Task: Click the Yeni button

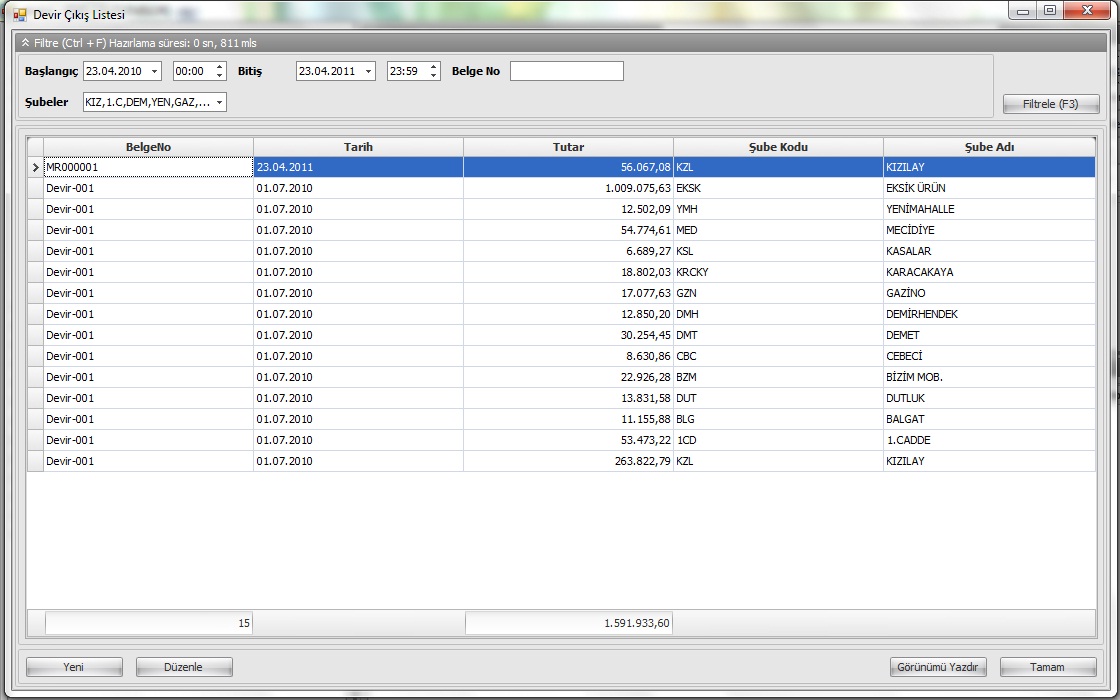Action: pyautogui.click(x=74, y=667)
